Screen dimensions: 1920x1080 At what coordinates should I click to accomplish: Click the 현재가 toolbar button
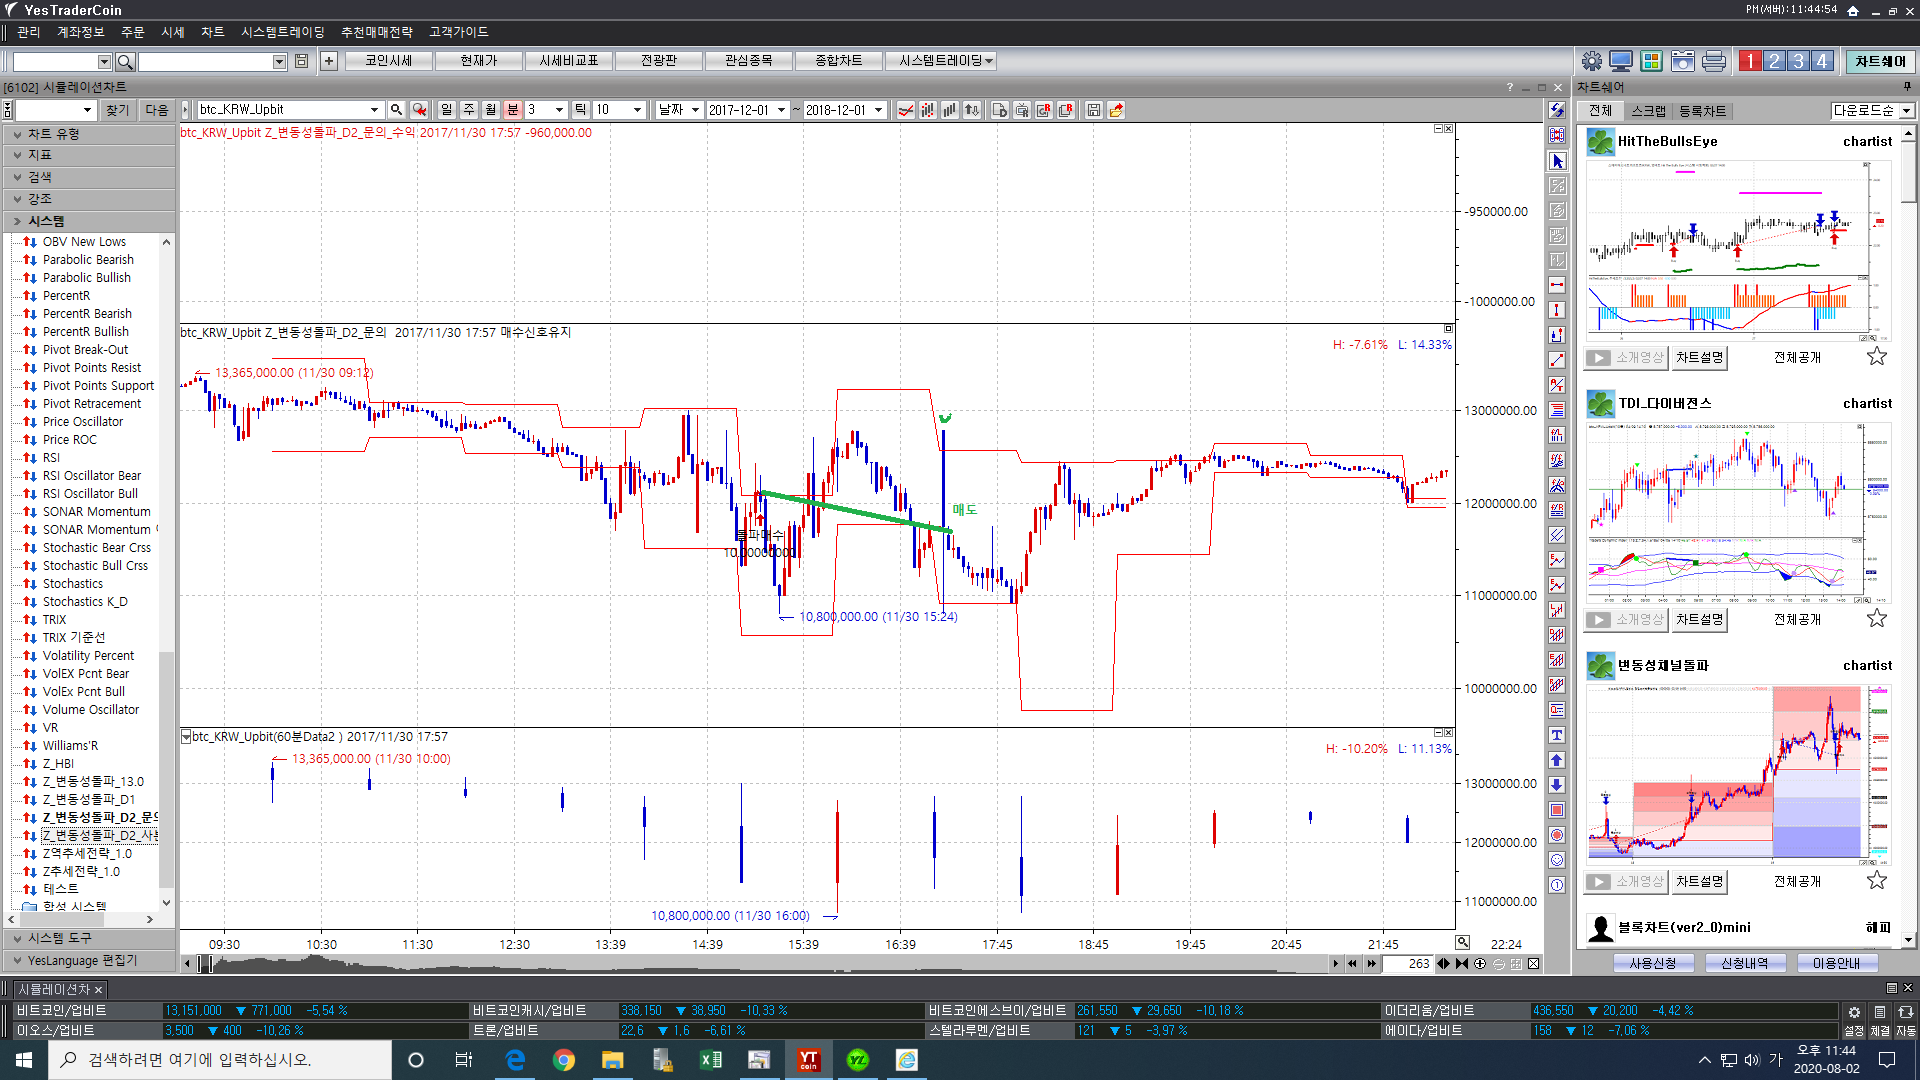click(x=478, y=61)
